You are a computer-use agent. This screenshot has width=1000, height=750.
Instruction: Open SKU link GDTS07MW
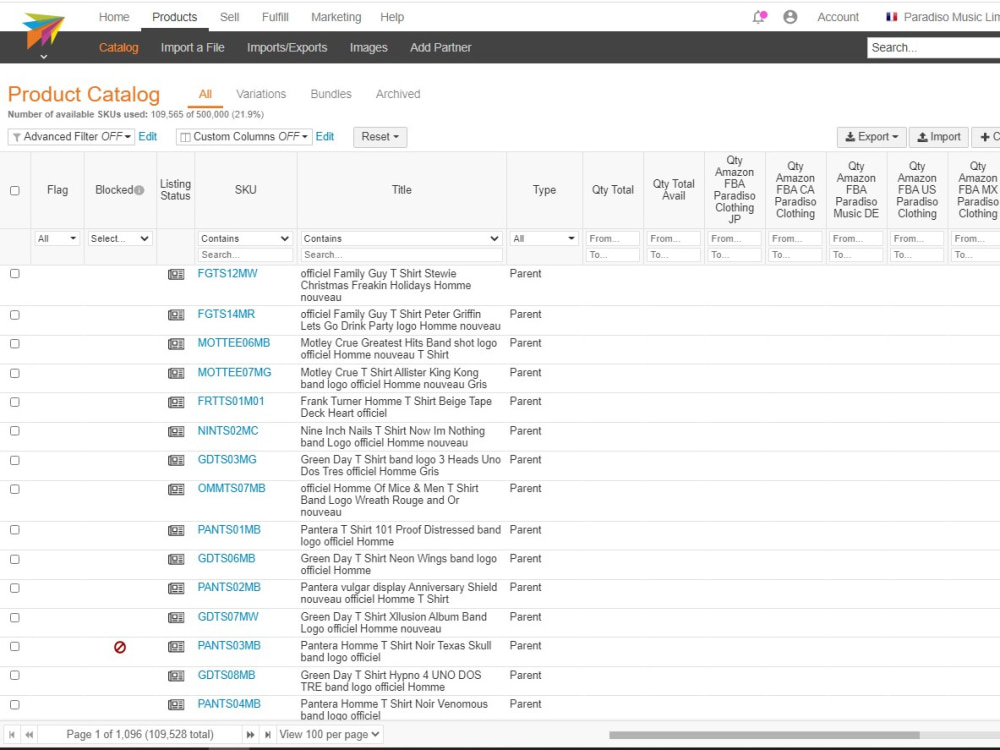228,617
